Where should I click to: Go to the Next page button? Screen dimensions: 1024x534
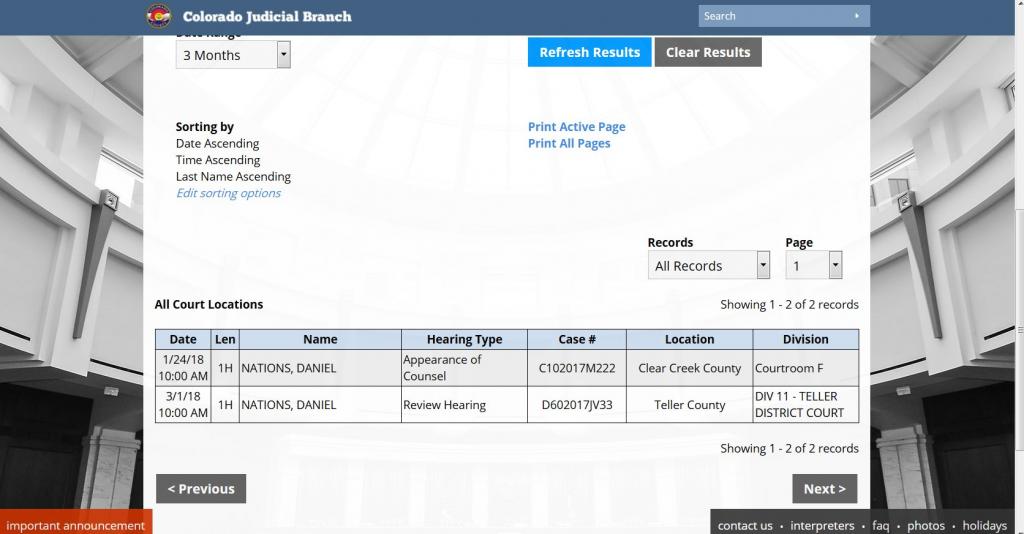(x=824, y=489)
